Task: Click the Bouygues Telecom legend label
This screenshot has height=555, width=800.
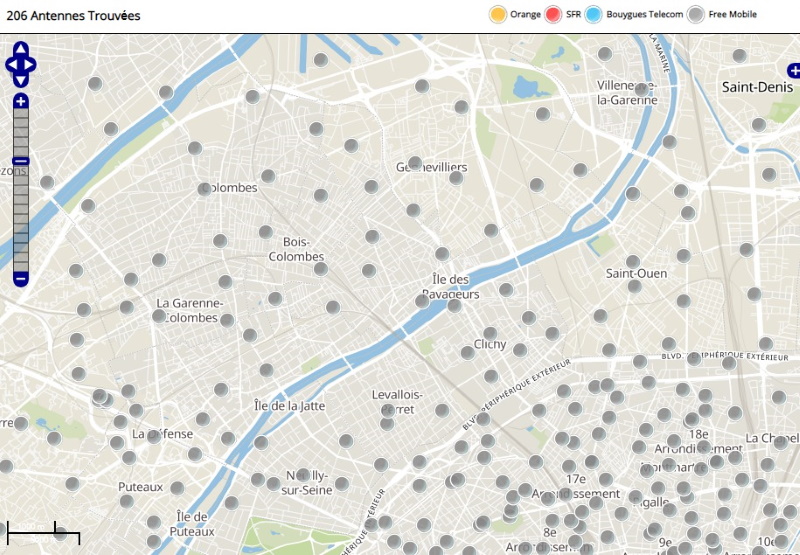Action: point(644,15)
